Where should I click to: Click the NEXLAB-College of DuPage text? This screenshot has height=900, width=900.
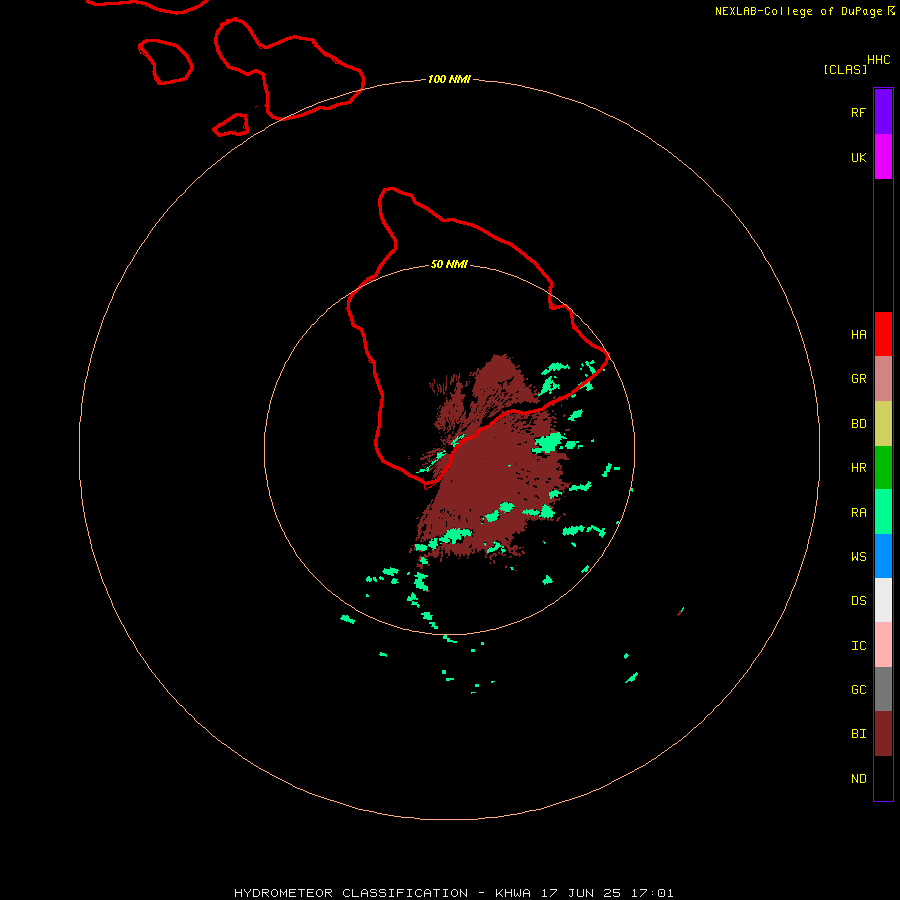click(798, 11)
